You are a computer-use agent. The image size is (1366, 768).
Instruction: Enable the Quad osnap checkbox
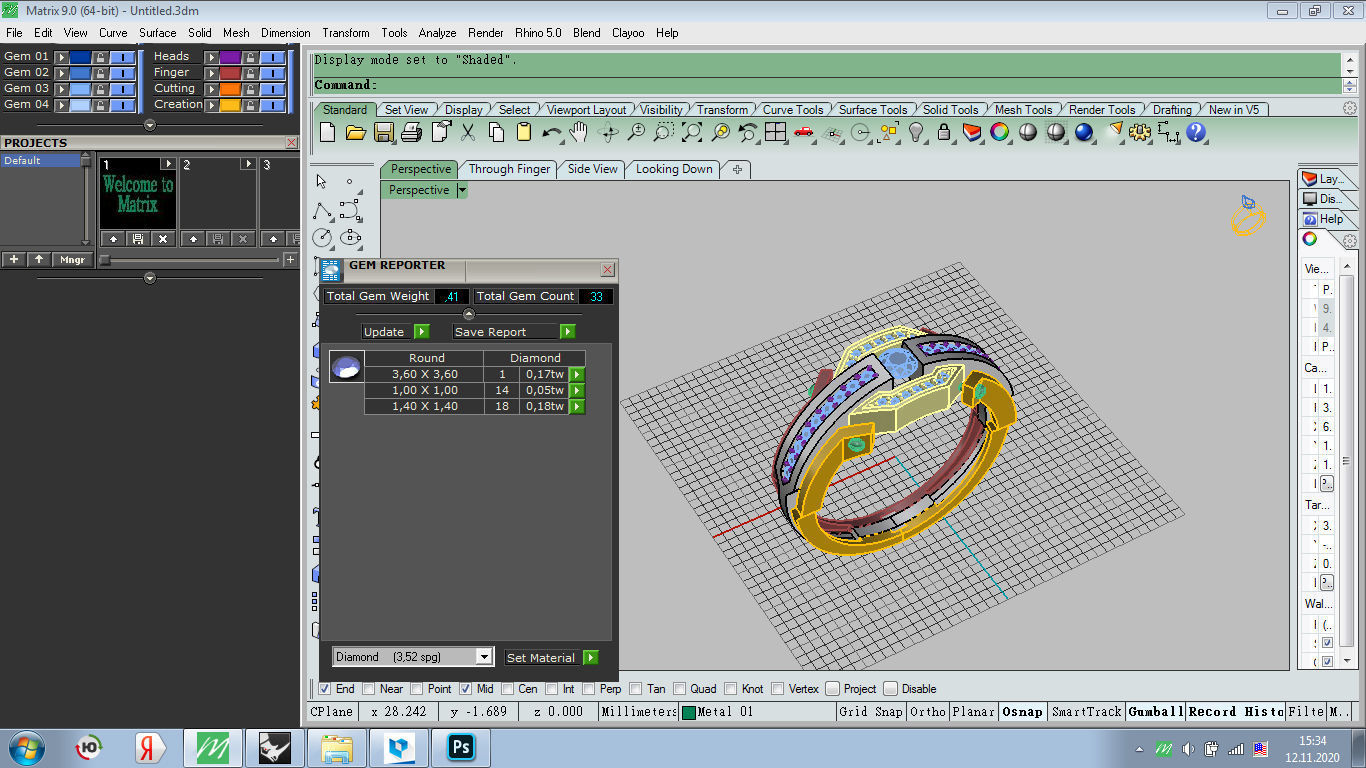point(680,689)
